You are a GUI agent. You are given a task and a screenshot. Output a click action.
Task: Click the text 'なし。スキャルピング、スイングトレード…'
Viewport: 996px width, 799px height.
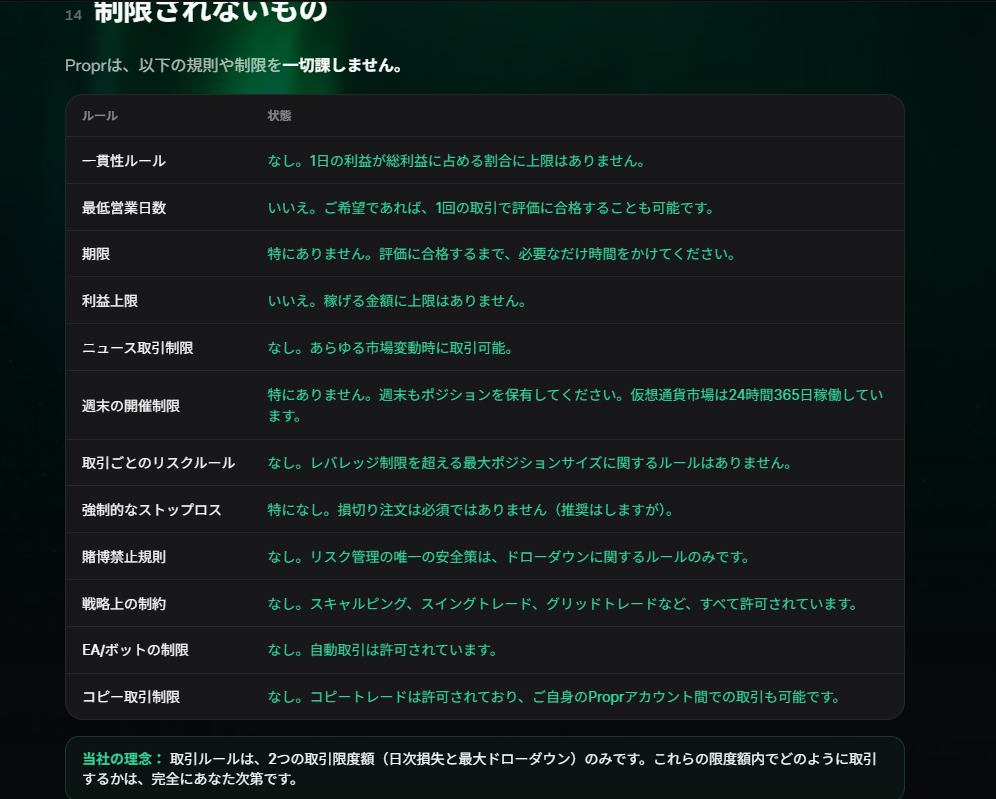coord(563,604)
